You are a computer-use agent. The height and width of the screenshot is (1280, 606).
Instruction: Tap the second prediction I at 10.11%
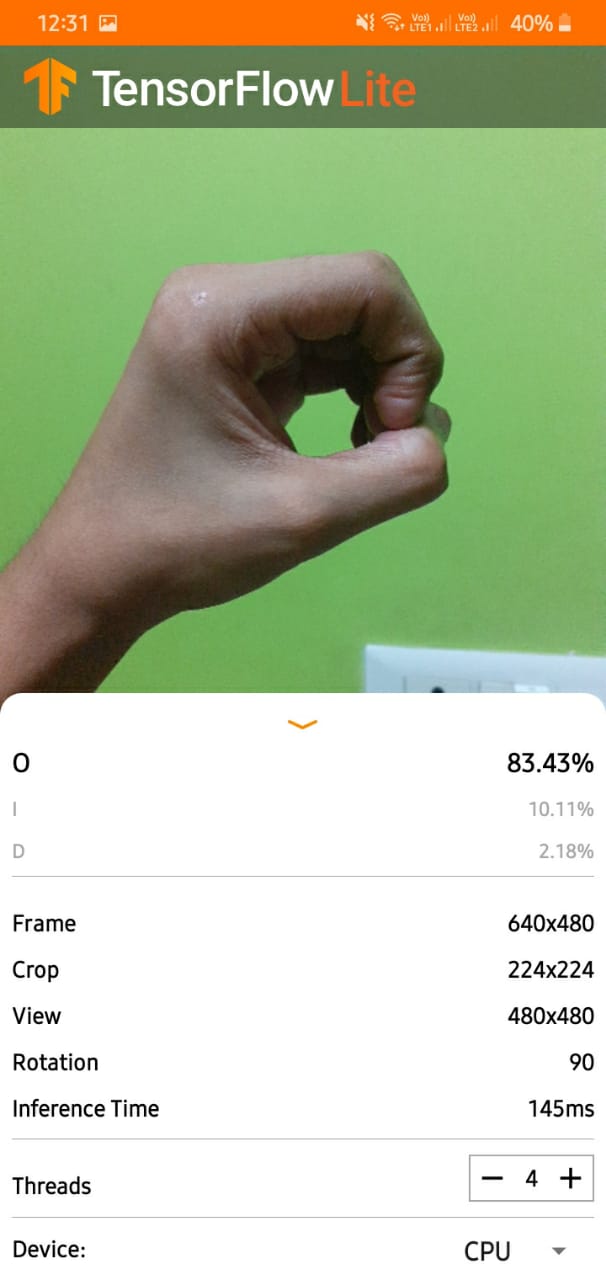point(303,808)
